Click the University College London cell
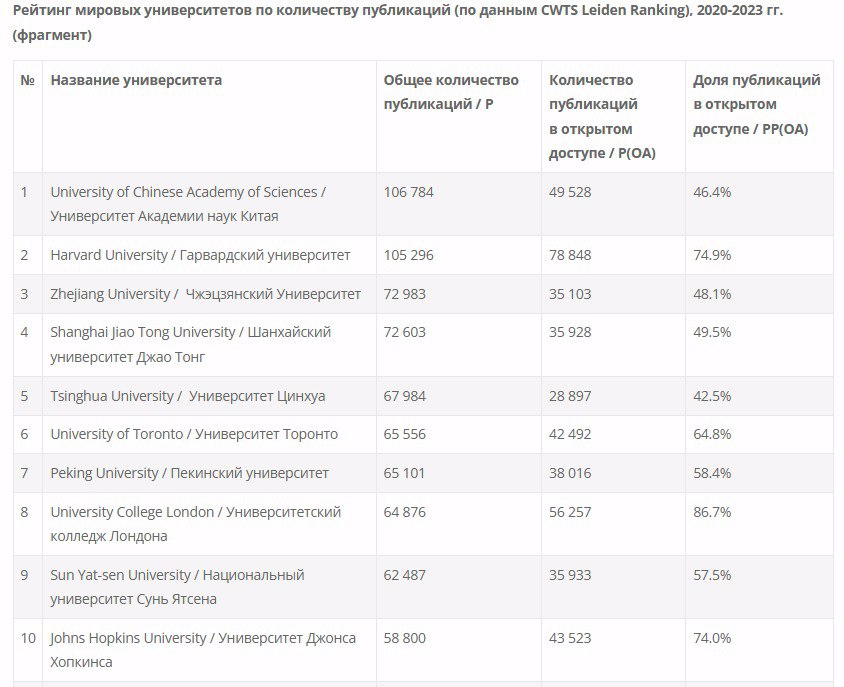Screen dimensions: 844x687 click(195, 524)
